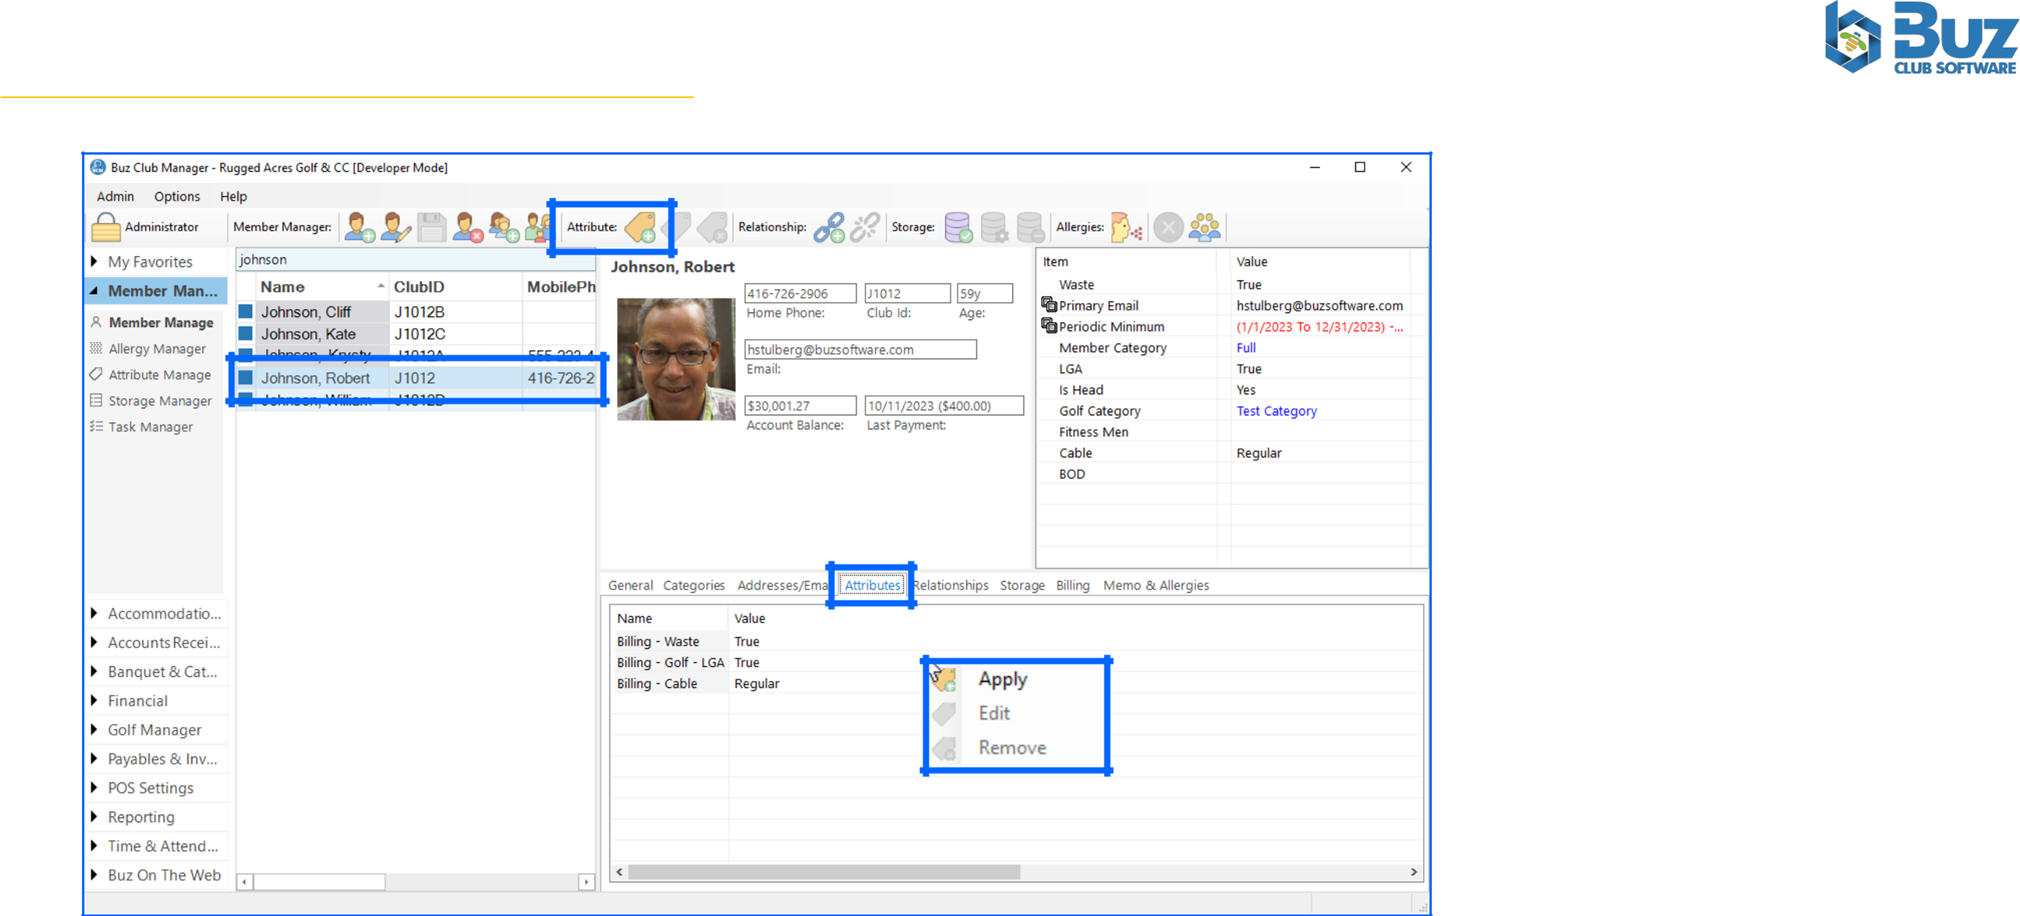Click the Email input field
2020x916 pixels.
coord(860,350)
